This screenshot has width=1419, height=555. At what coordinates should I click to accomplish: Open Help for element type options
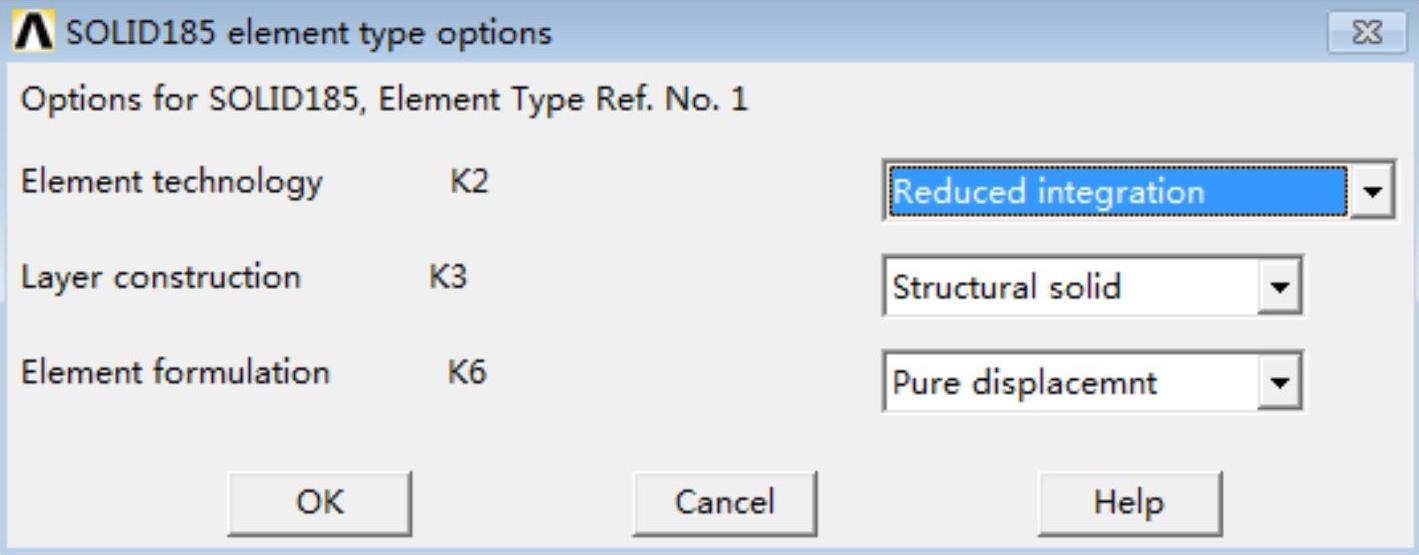(1129, 501)
